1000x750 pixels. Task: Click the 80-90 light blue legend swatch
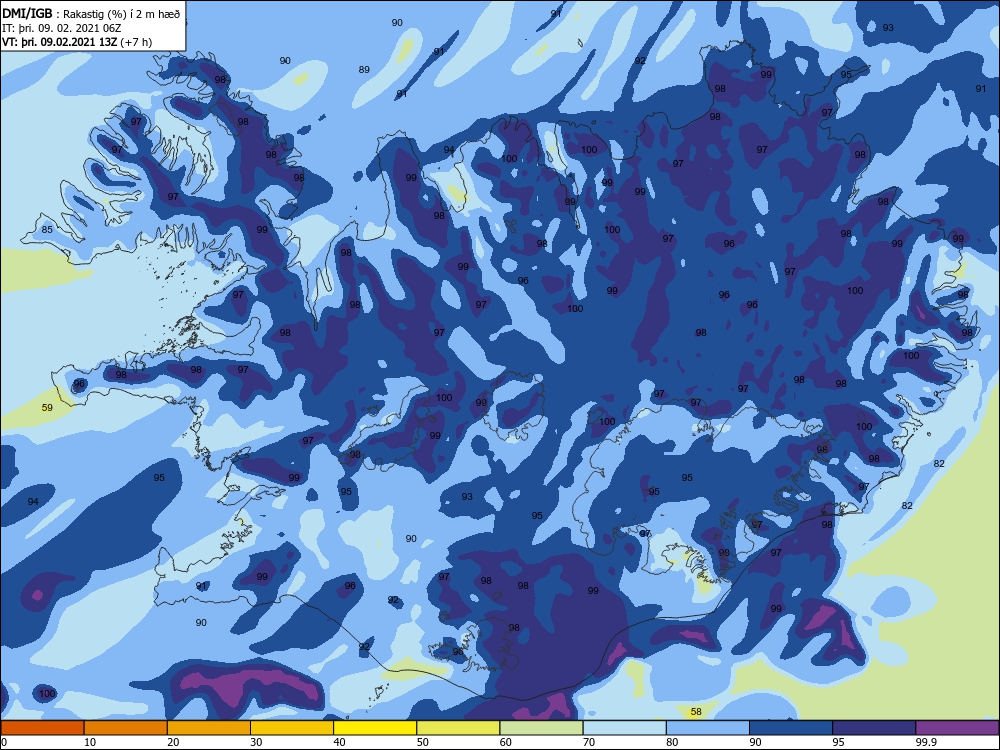coord(708,728)
